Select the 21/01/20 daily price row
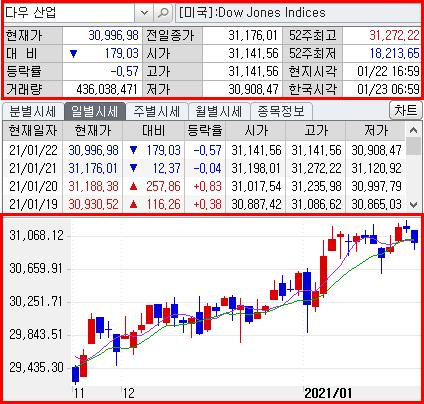 click(x=204, y=186)
